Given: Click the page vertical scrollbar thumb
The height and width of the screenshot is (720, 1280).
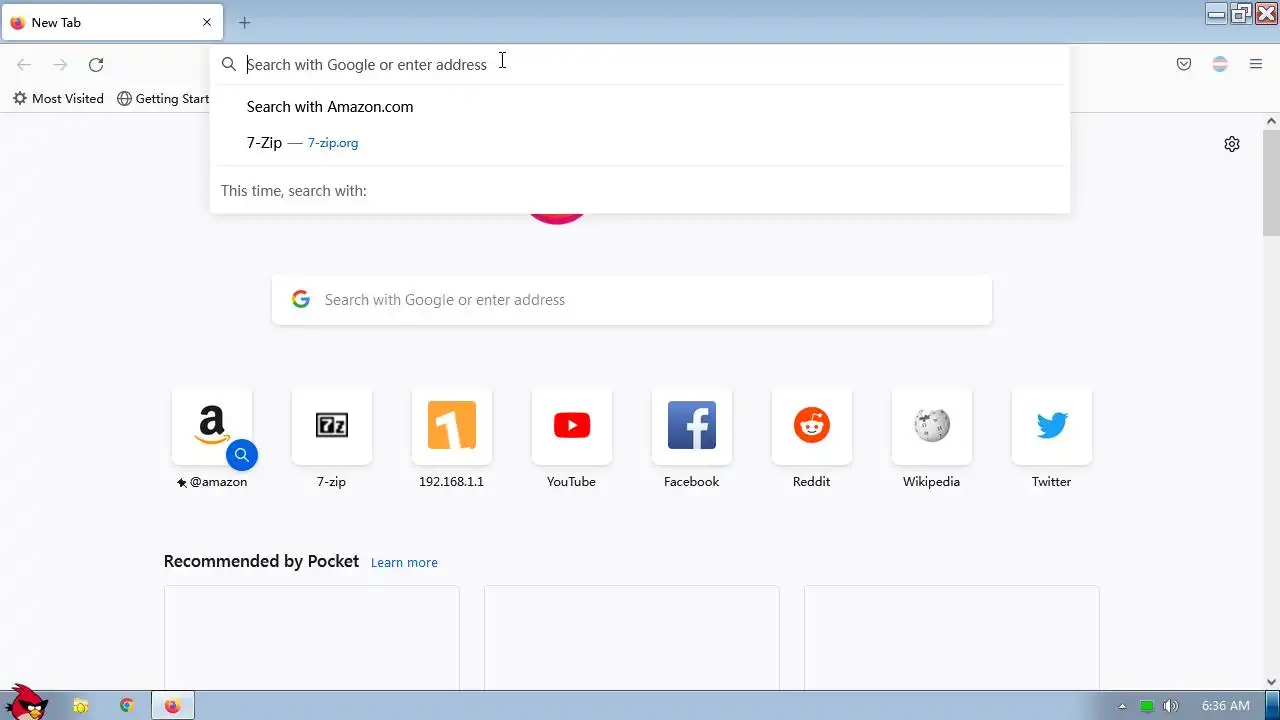Looking at the screenshot, I should tap(1271, 182).
